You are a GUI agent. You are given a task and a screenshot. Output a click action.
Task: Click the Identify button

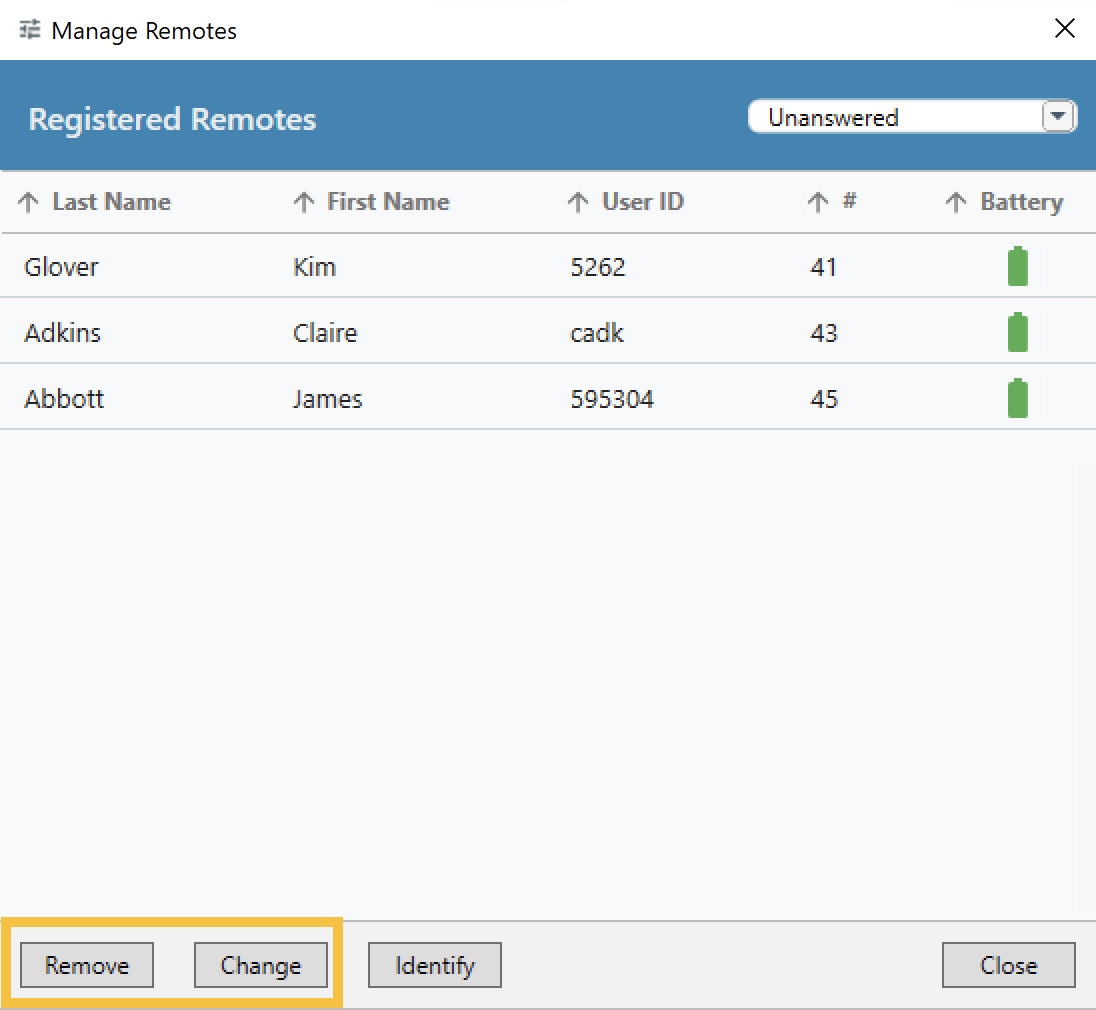point(434,966)
